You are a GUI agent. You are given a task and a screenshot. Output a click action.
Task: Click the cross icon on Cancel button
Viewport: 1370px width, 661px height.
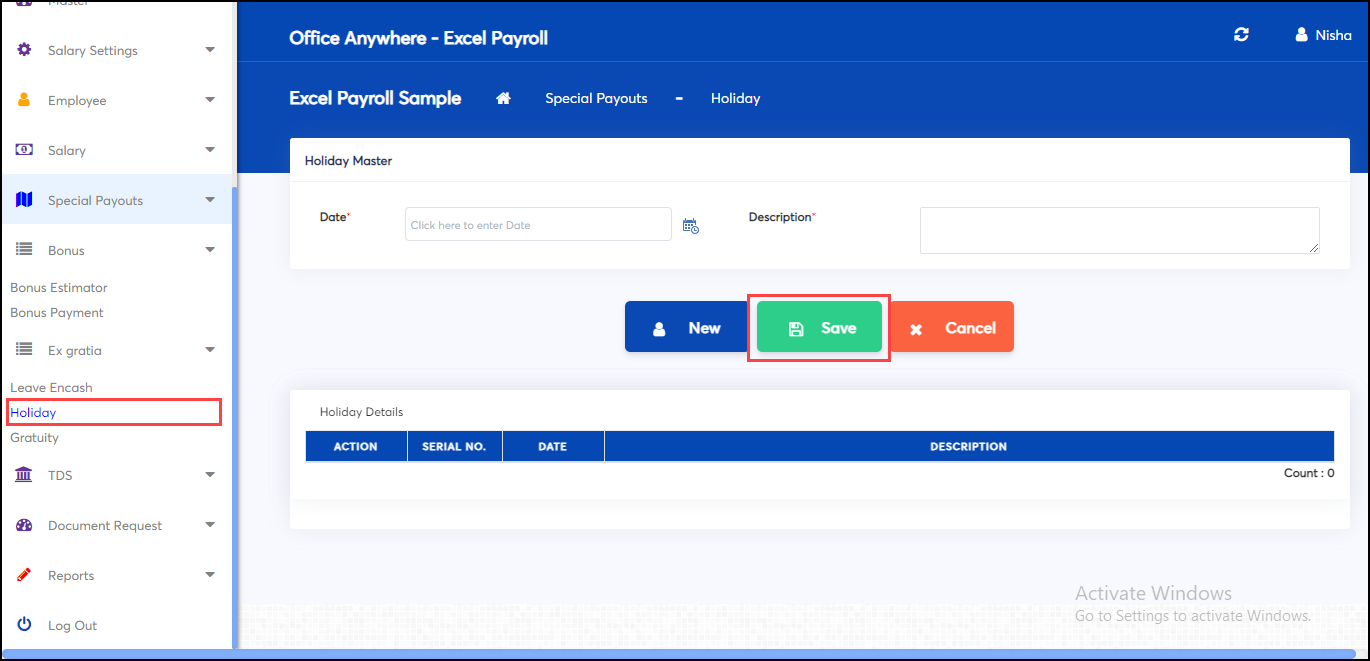[916, 329]
